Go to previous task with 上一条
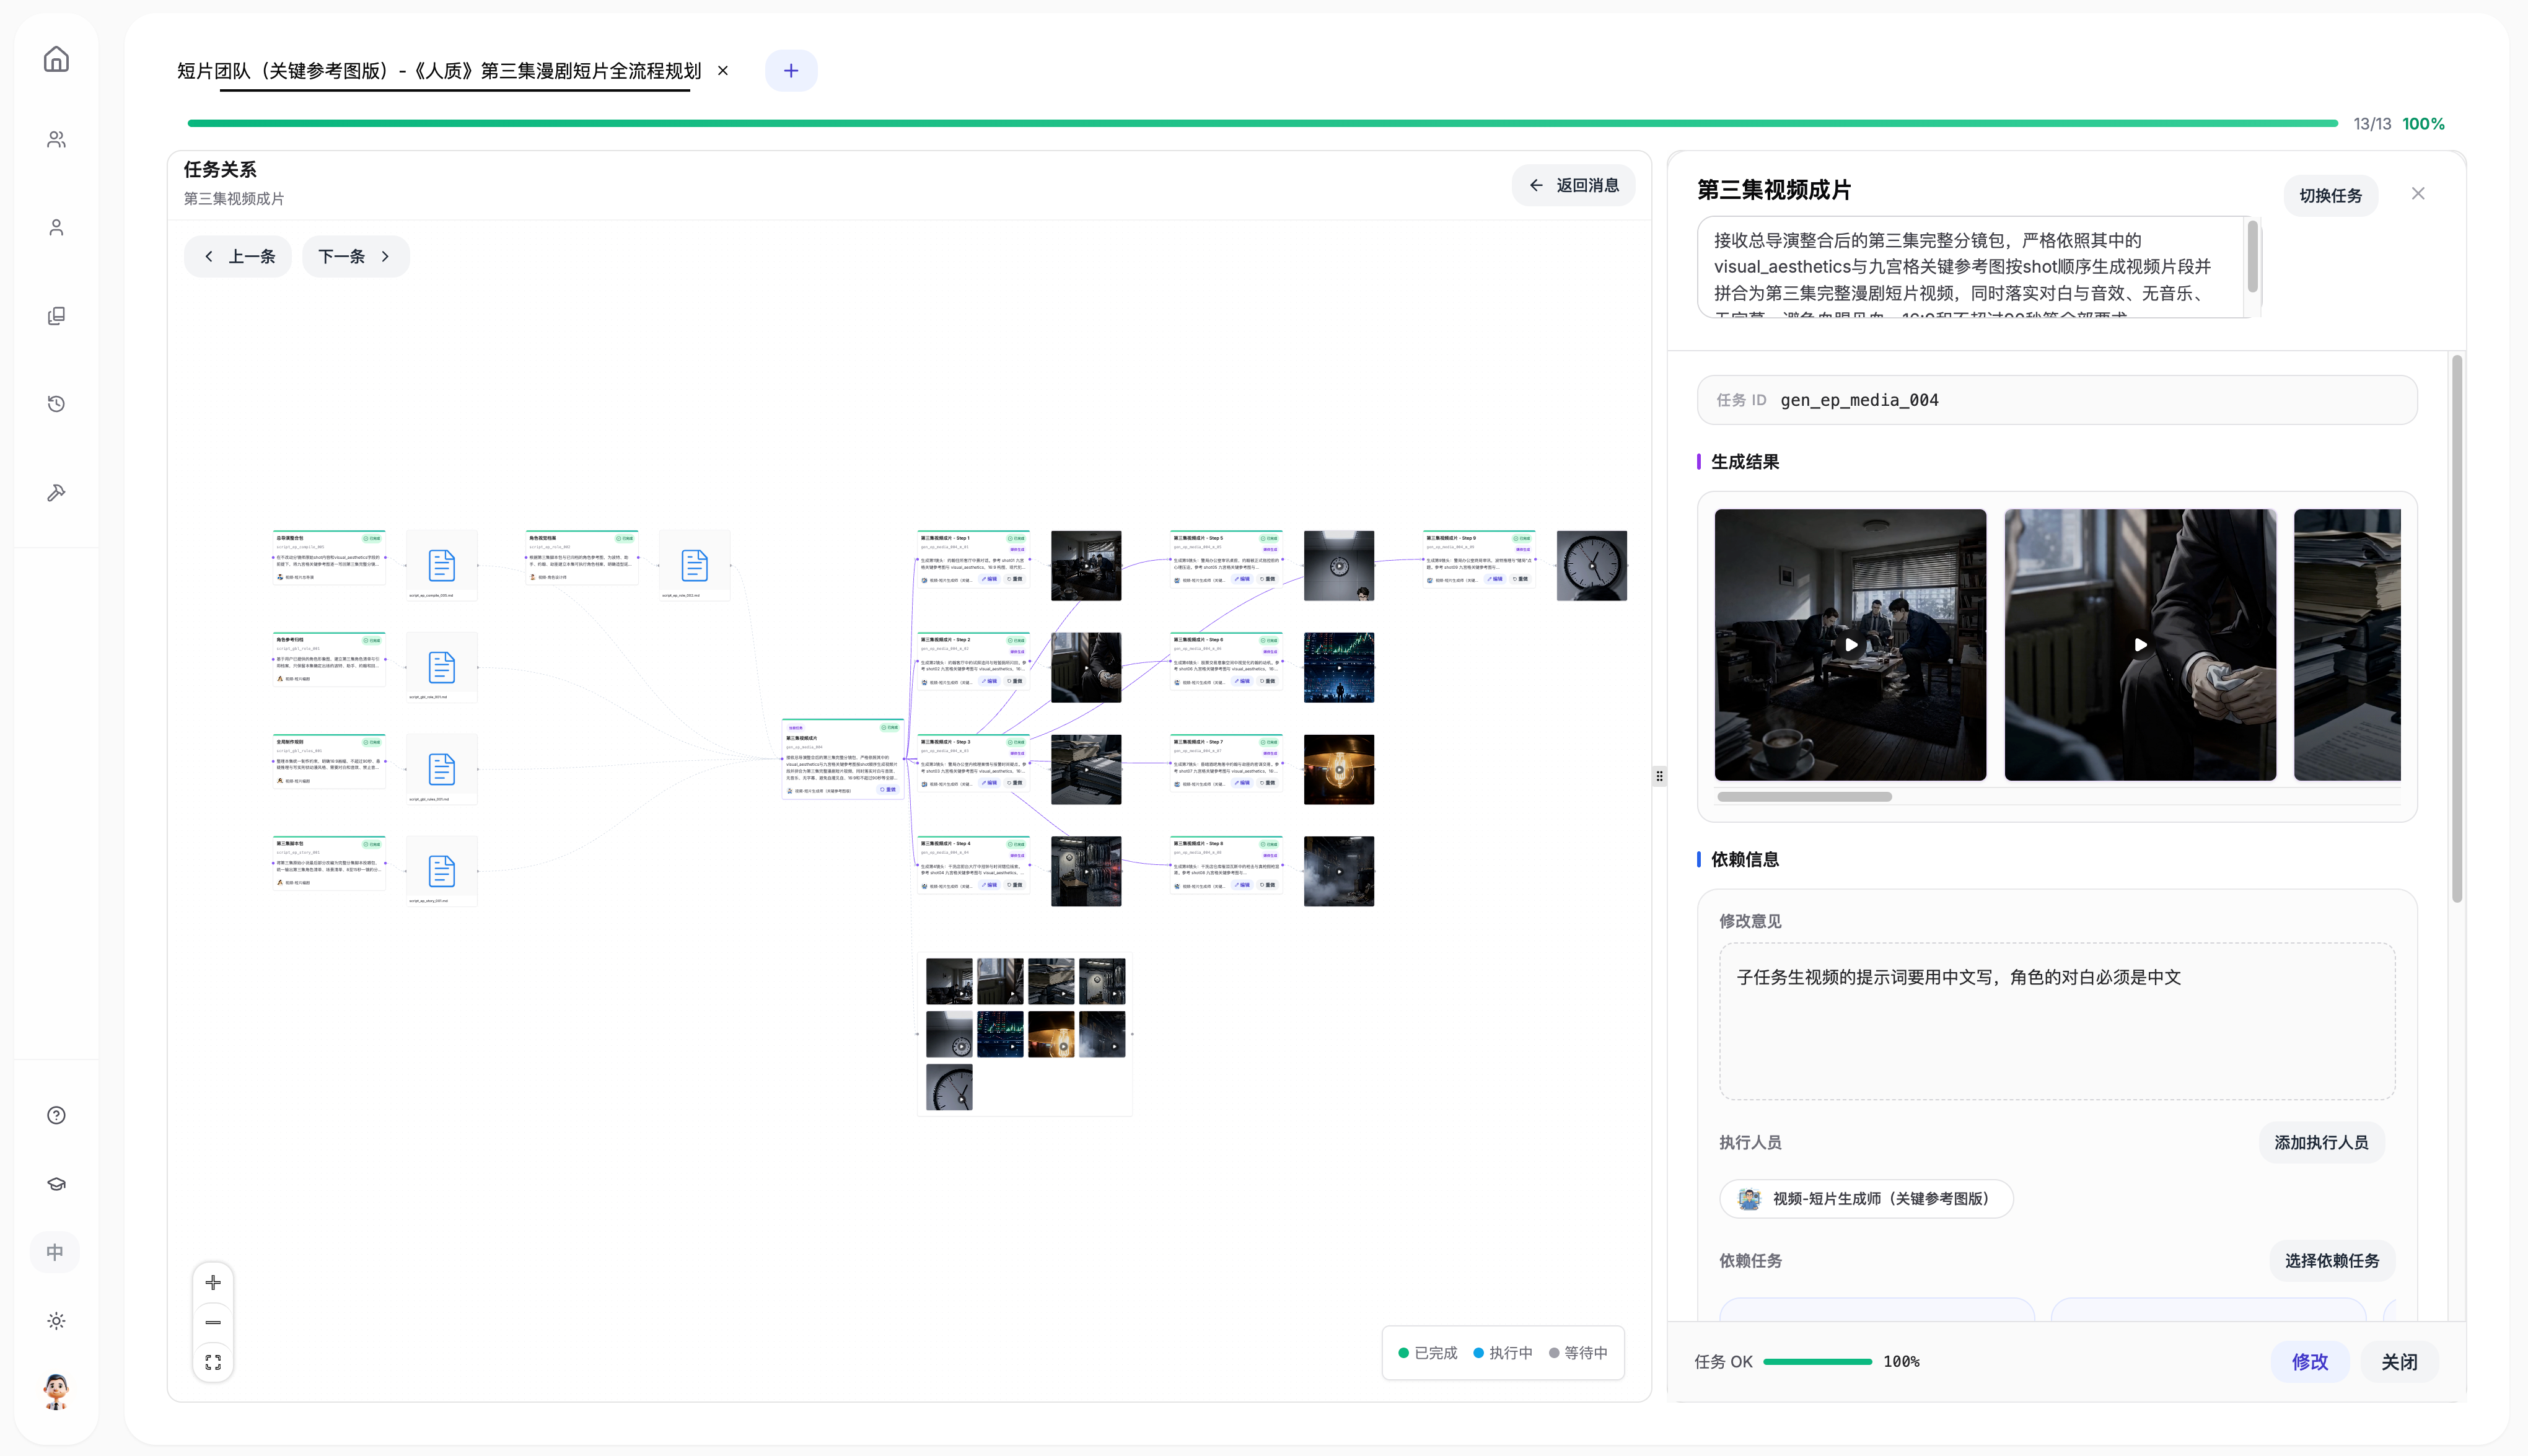Viewport: 2528px width, 1456px height. pos(238,257)
